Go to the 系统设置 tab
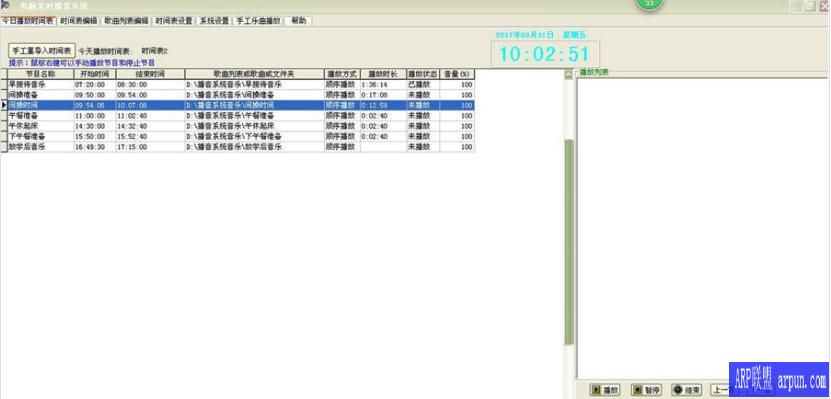This screenshot has width=831, height=399. (x=214, y=21)
